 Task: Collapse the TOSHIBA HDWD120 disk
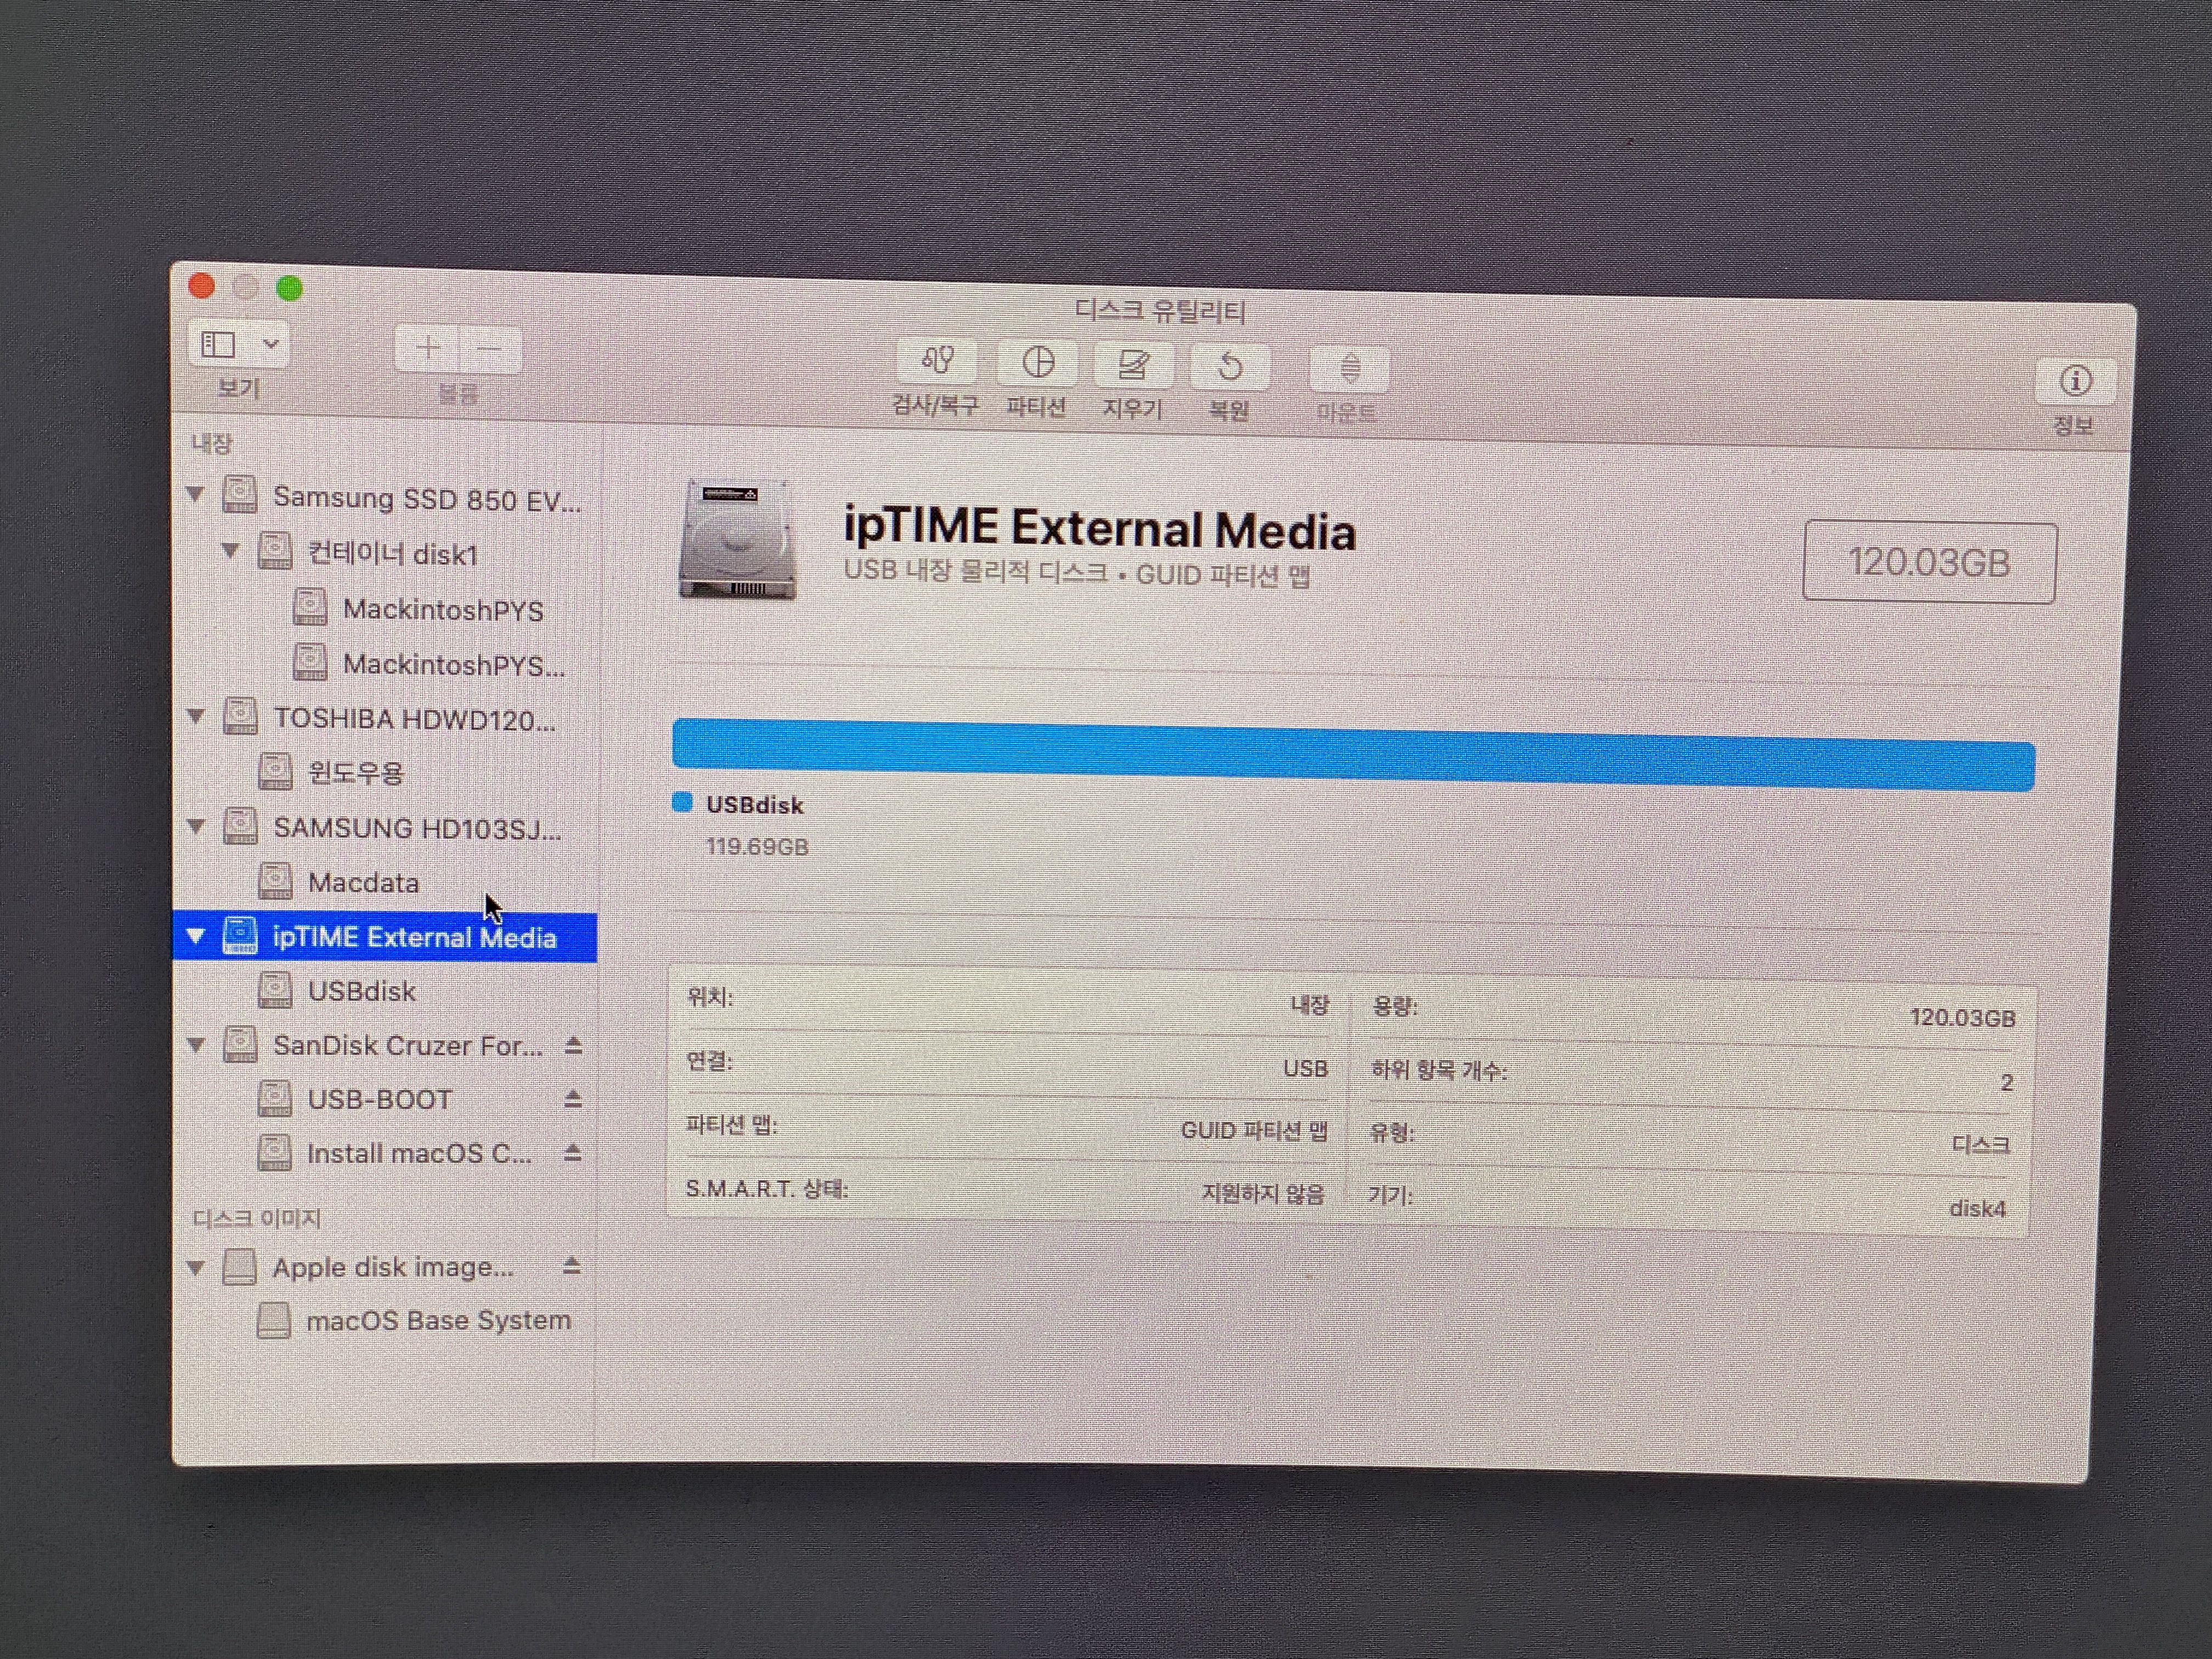click(196, 716)
